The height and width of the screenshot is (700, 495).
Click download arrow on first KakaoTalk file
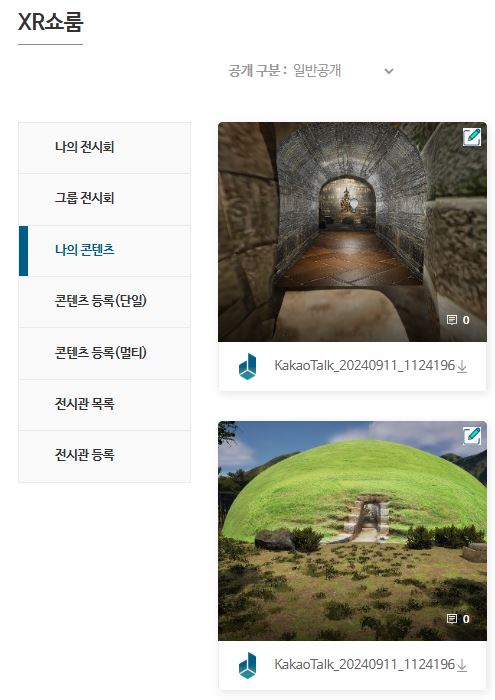[x=462, y=367]
